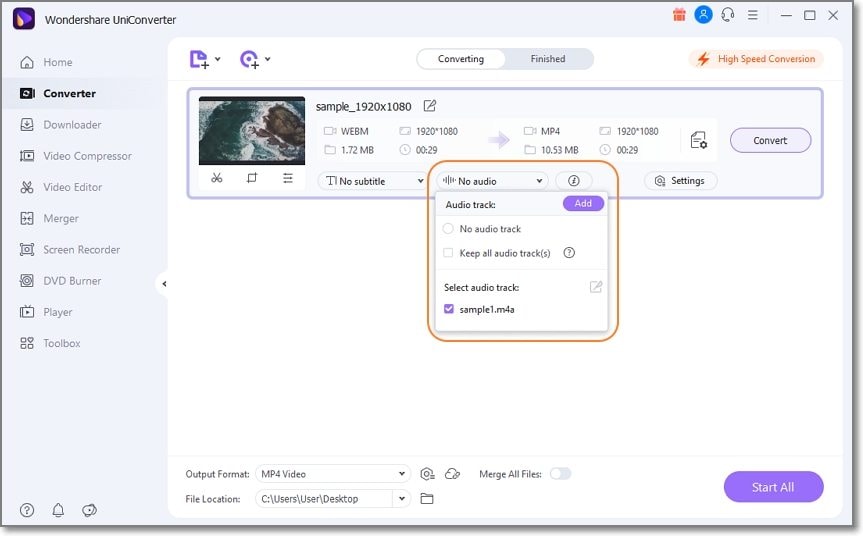This screenshot has width=863, height=536.
Task: Rename file with the edit pencil icon
Action: [429, 106]
